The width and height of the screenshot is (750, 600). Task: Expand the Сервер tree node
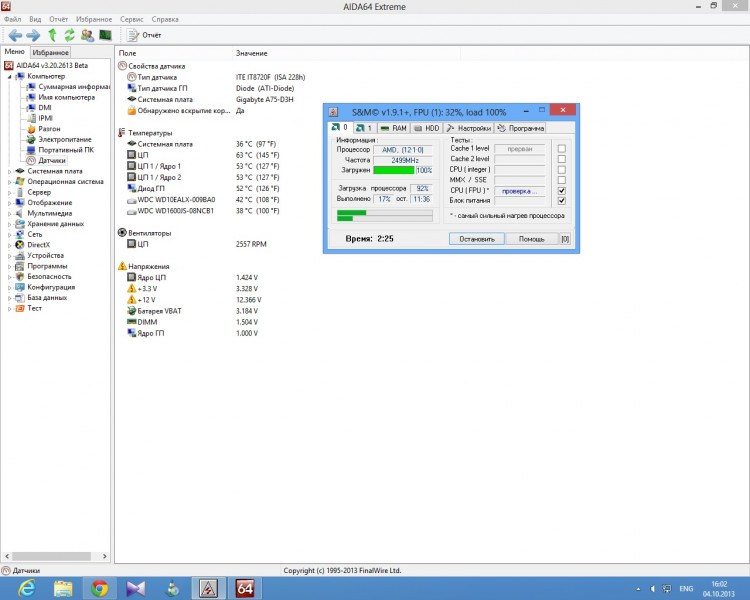tap(9, 192)
